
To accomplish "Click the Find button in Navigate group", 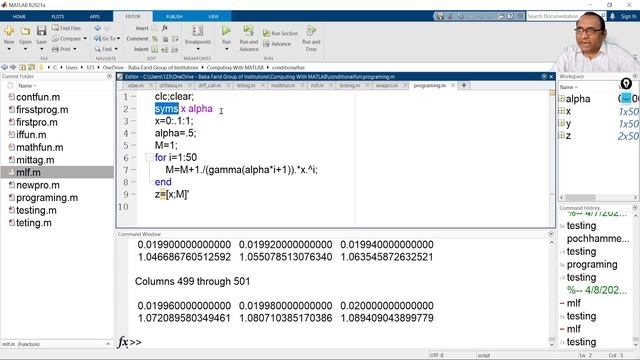I will 104,49.
